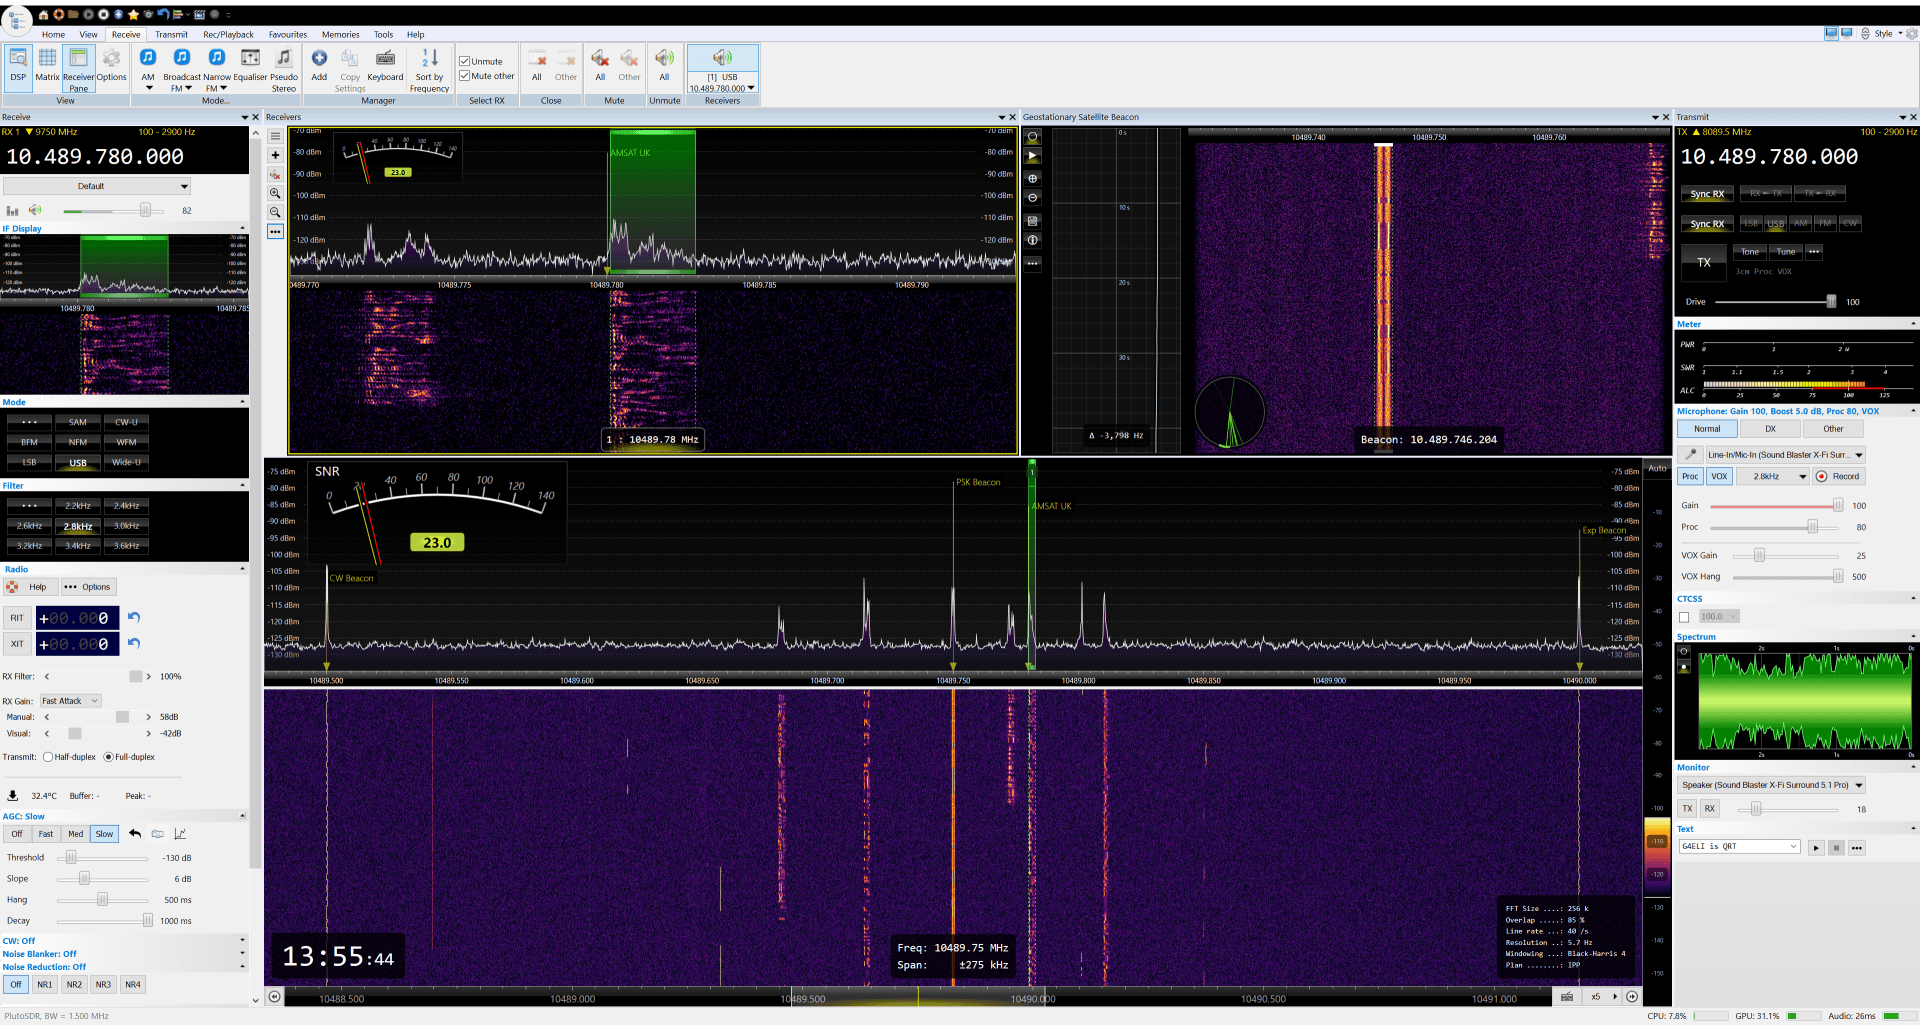This screenshot has width=1920, height=1025.
Task: Adjust the Drive slider in Transmit panel
Action: point(1830,302)
